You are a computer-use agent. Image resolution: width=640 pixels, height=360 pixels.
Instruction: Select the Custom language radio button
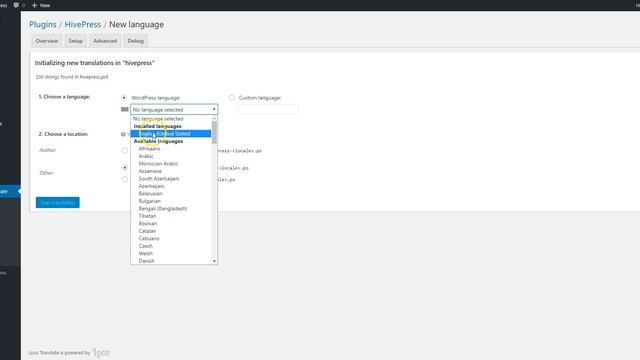(231, 98)
